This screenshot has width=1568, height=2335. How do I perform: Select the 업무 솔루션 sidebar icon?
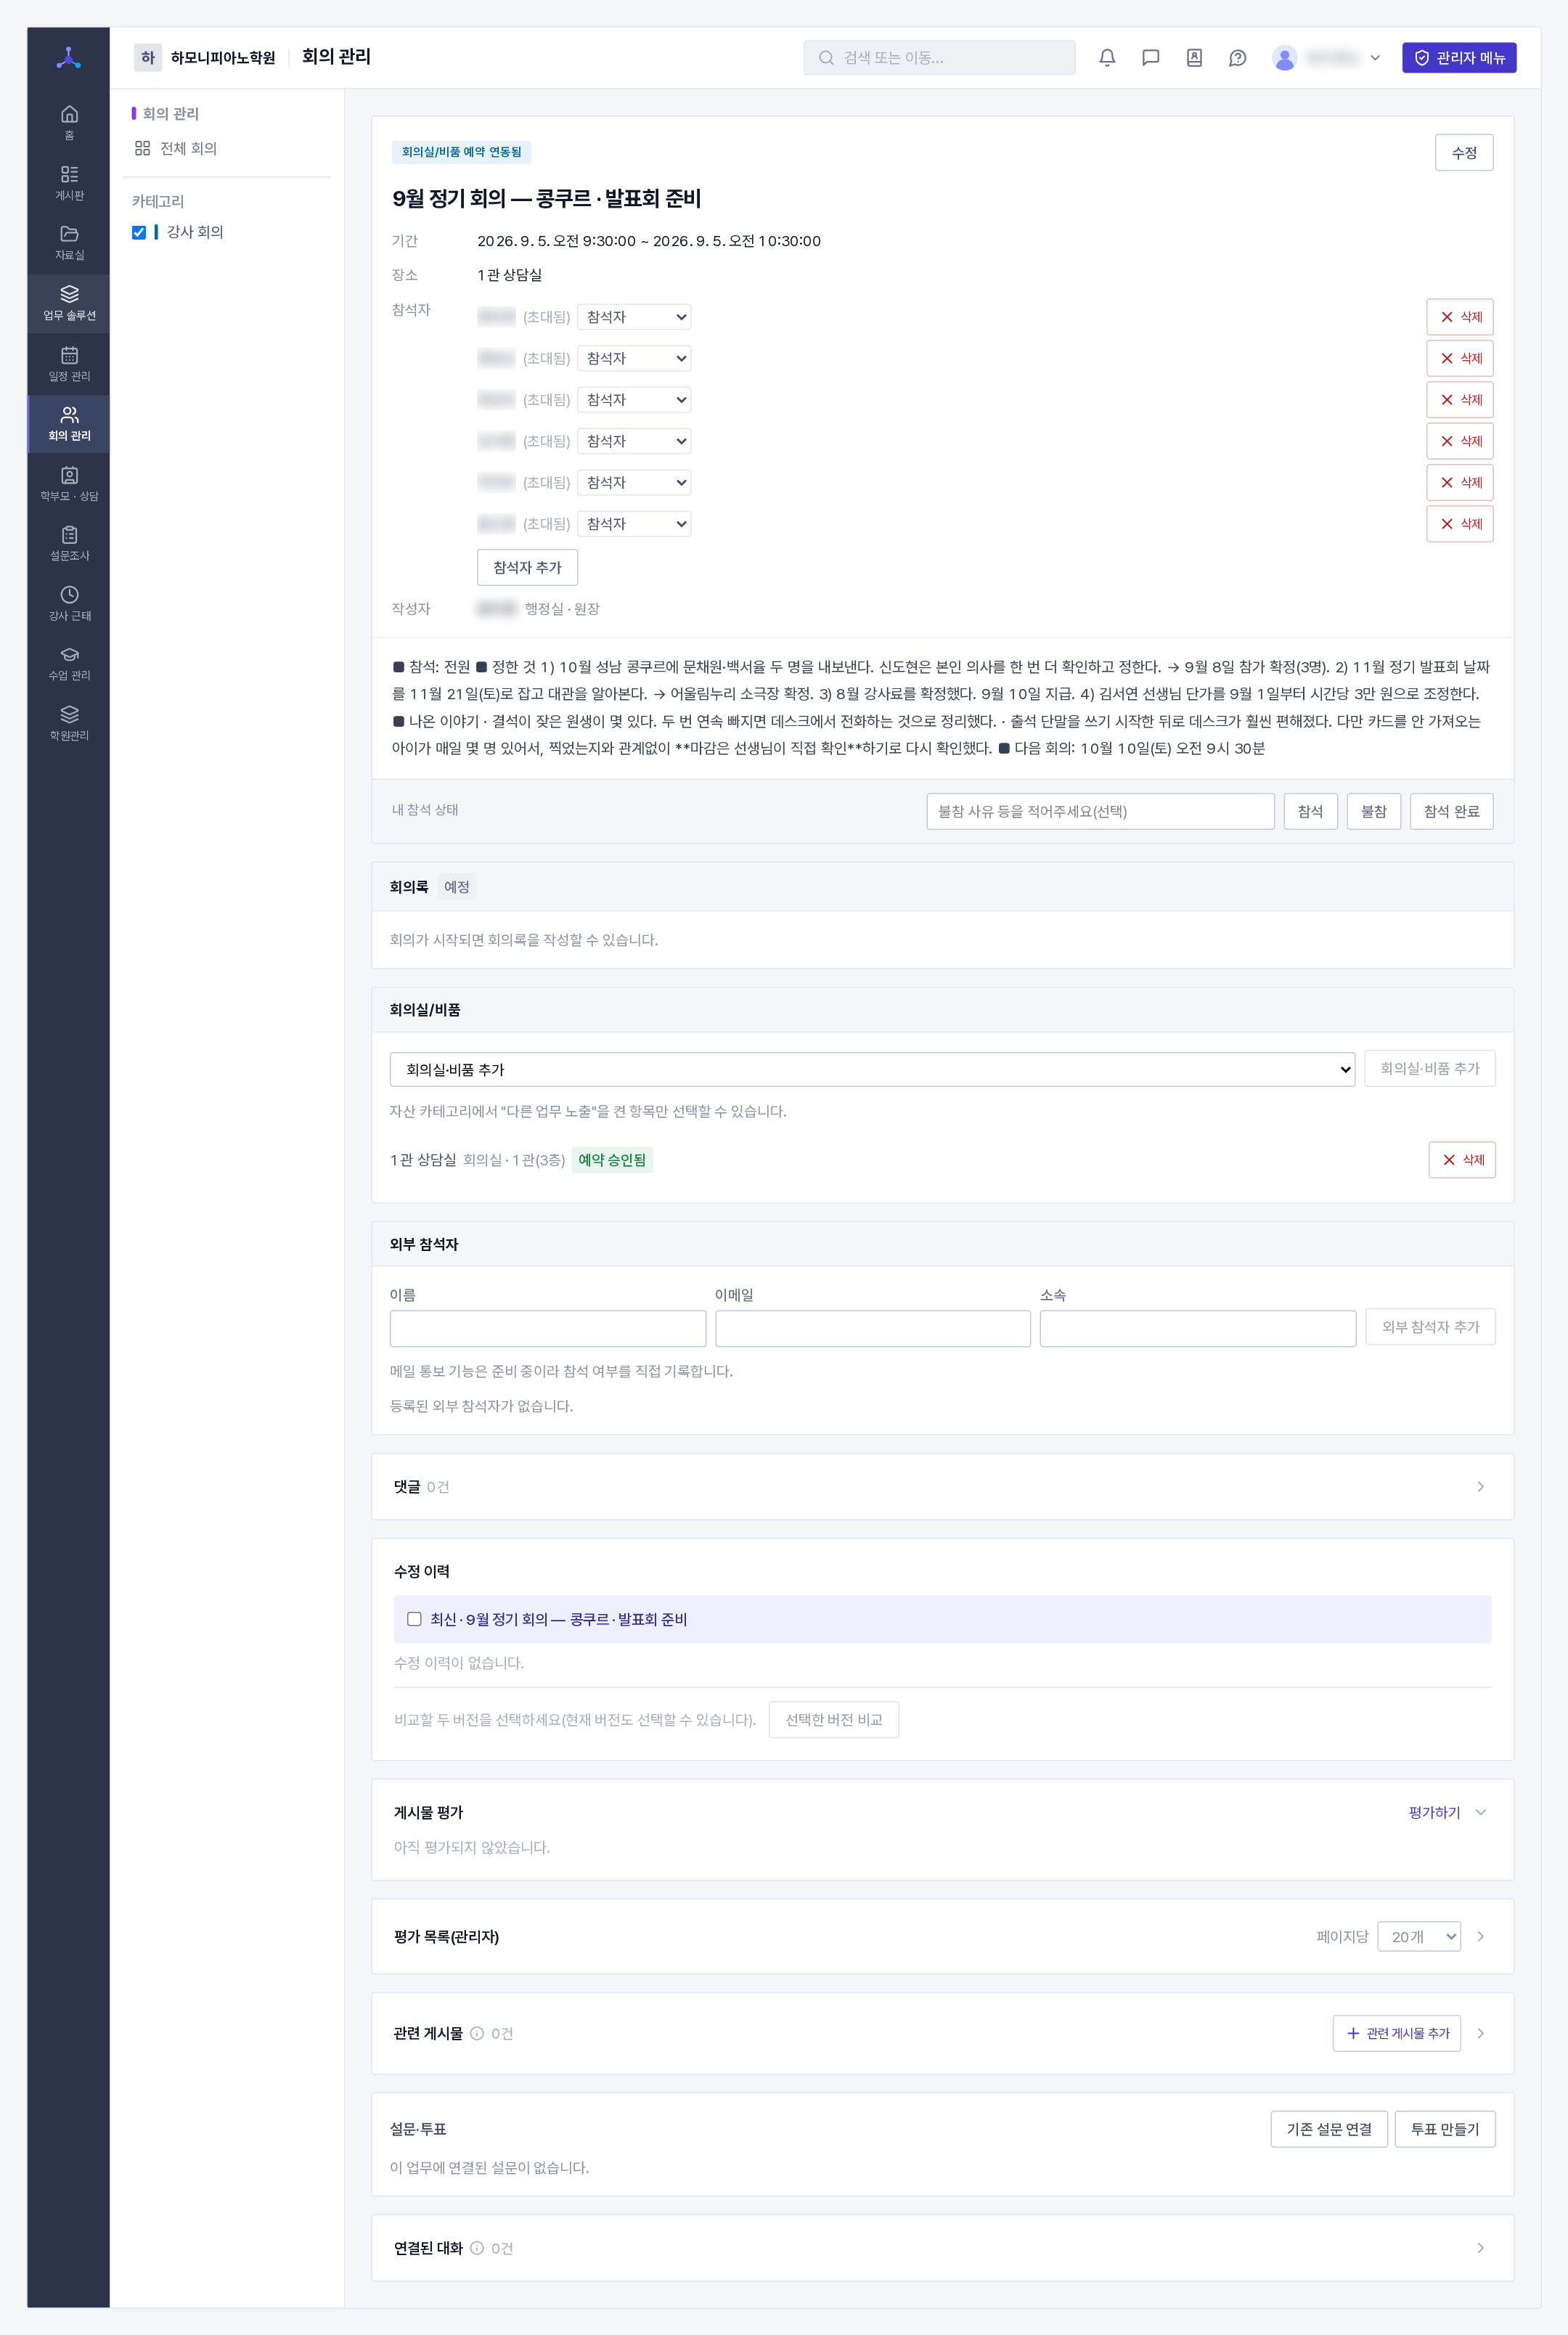click(69, 303)
